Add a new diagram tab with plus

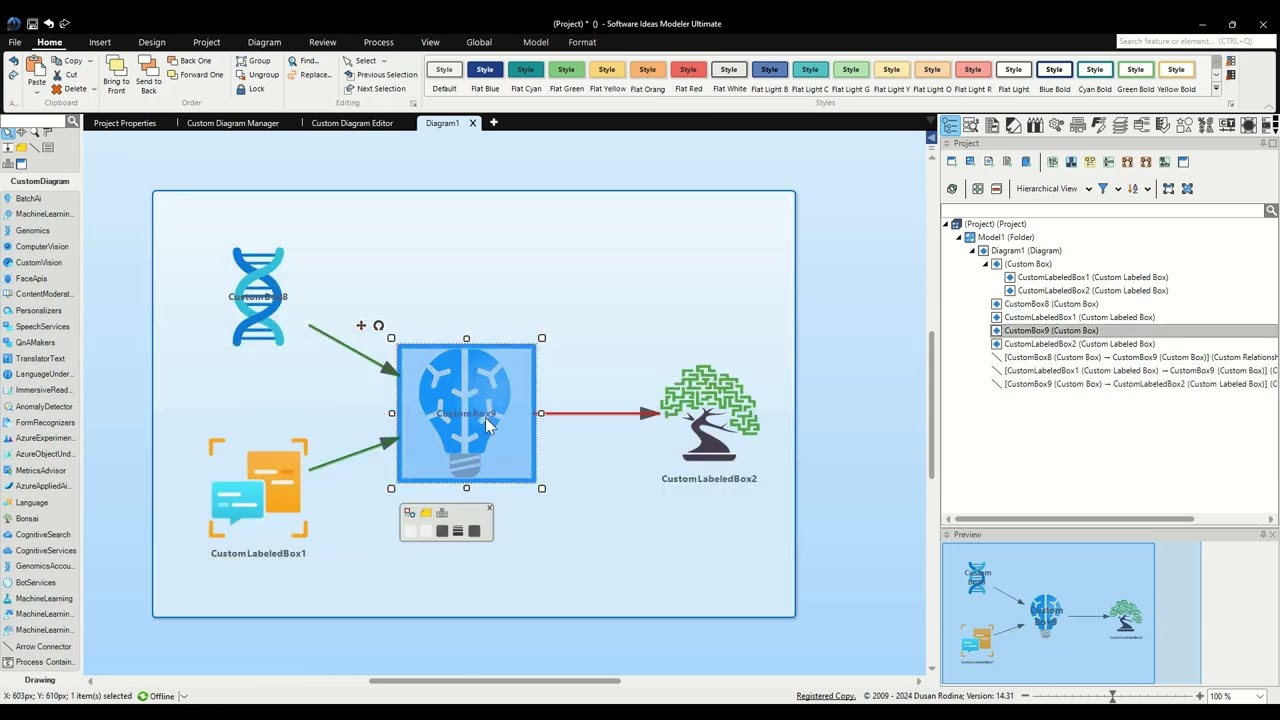tap(493, 123)
